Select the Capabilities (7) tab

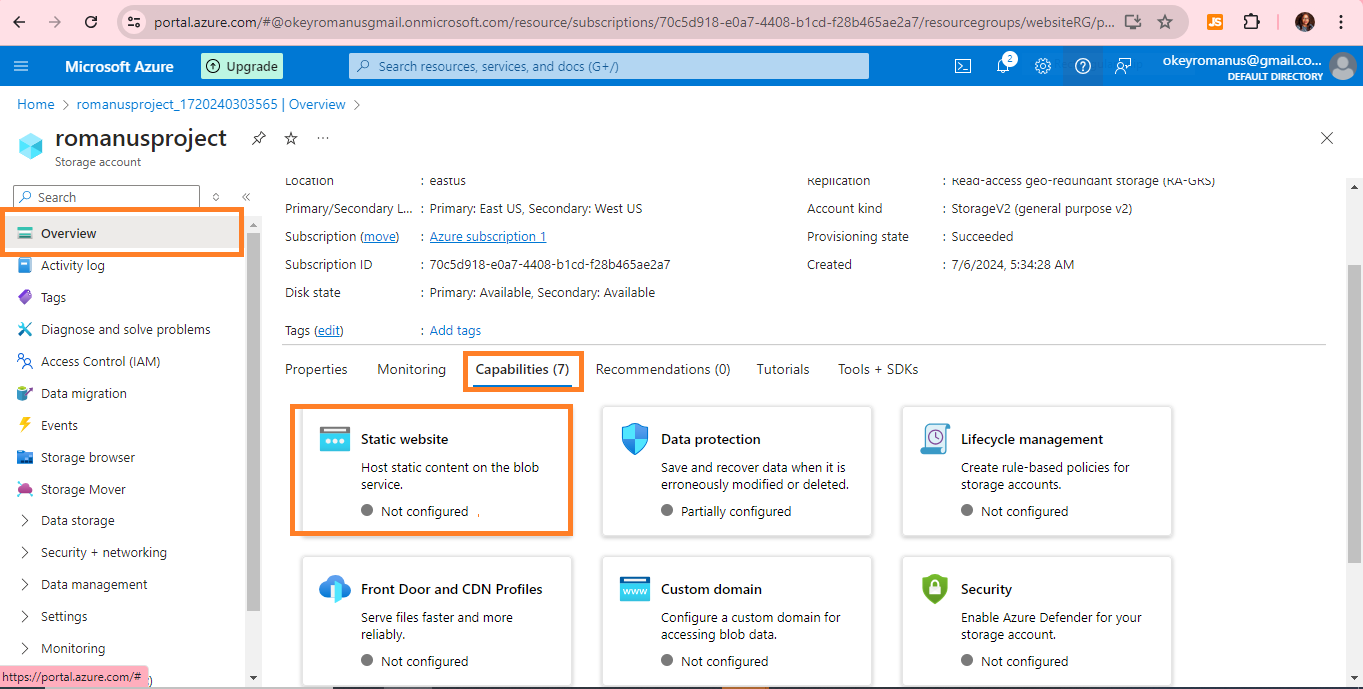tap(522, 369)
